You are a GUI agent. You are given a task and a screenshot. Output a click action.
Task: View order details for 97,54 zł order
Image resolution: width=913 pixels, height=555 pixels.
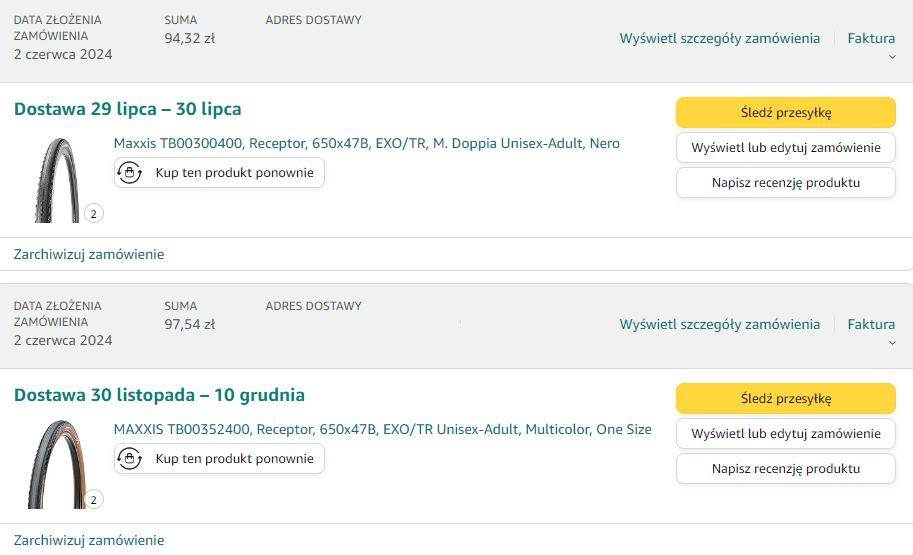pos(719,324)
